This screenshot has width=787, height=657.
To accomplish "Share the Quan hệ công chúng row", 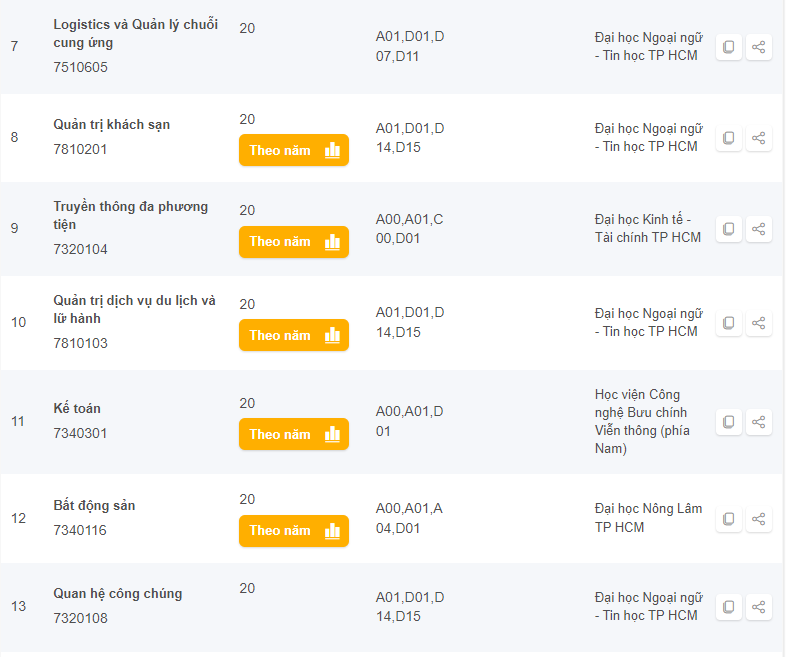I will (x=759, y=607).
